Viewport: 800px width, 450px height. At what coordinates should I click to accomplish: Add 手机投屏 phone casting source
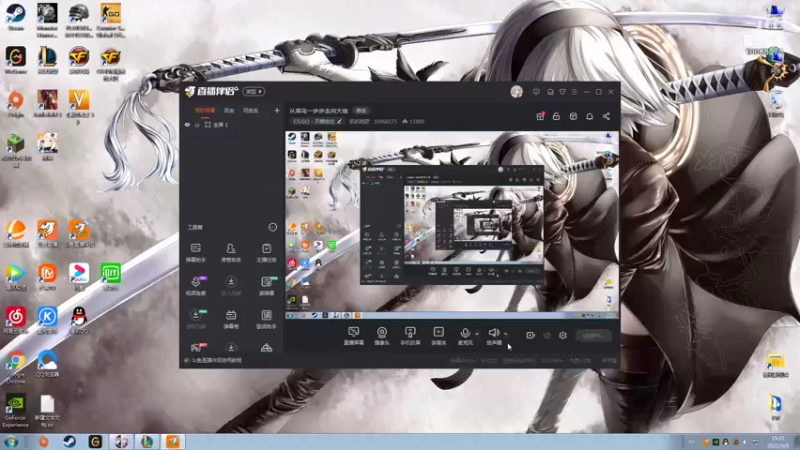[410, 336]
